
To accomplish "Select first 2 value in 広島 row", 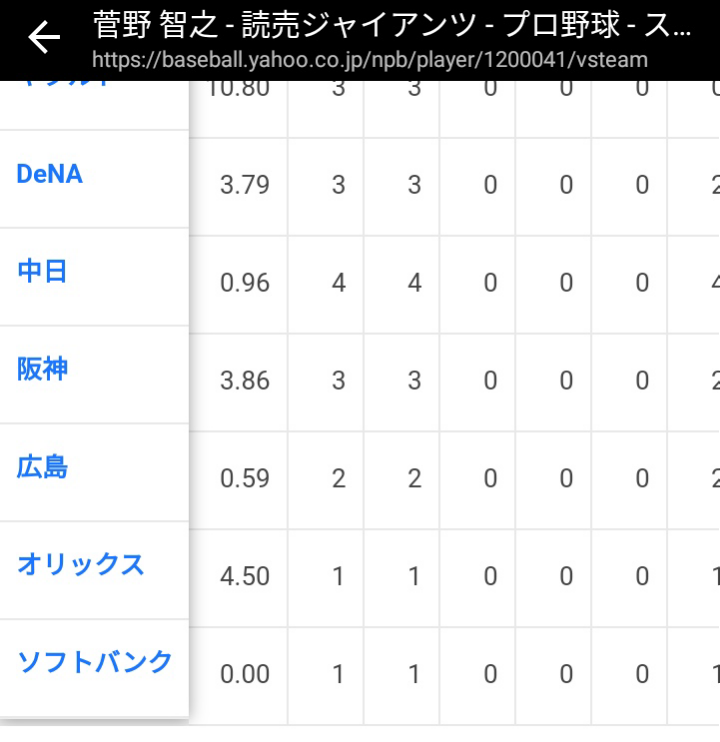I will 338,478.
